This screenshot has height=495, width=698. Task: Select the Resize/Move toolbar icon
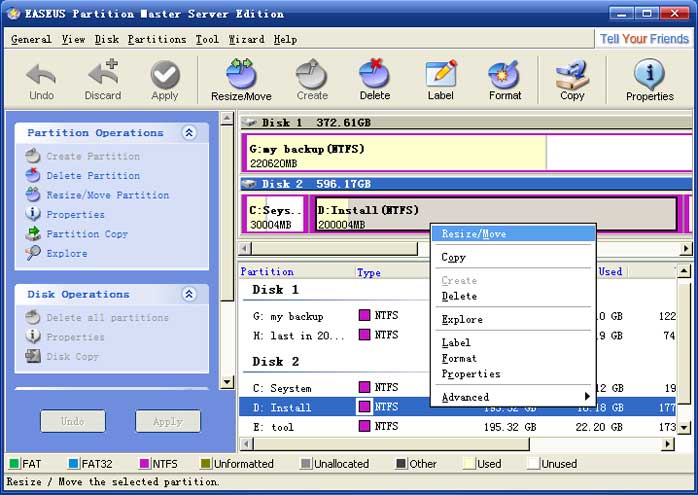click(x=241, y=73)
